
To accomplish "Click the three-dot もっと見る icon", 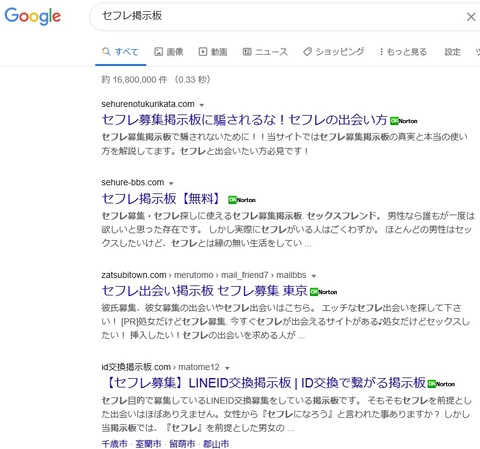I will tap(381, 52).
